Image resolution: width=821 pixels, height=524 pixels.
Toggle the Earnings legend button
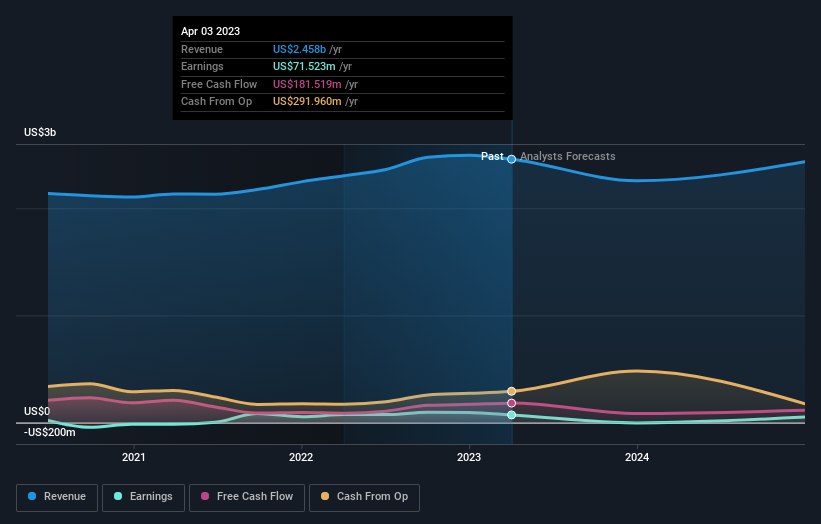click(143, 497)
